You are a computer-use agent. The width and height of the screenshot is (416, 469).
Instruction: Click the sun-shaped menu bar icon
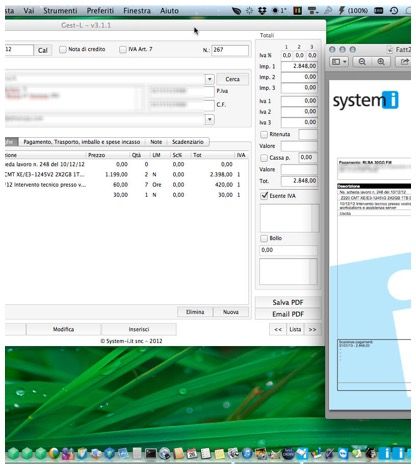(249, 11)
